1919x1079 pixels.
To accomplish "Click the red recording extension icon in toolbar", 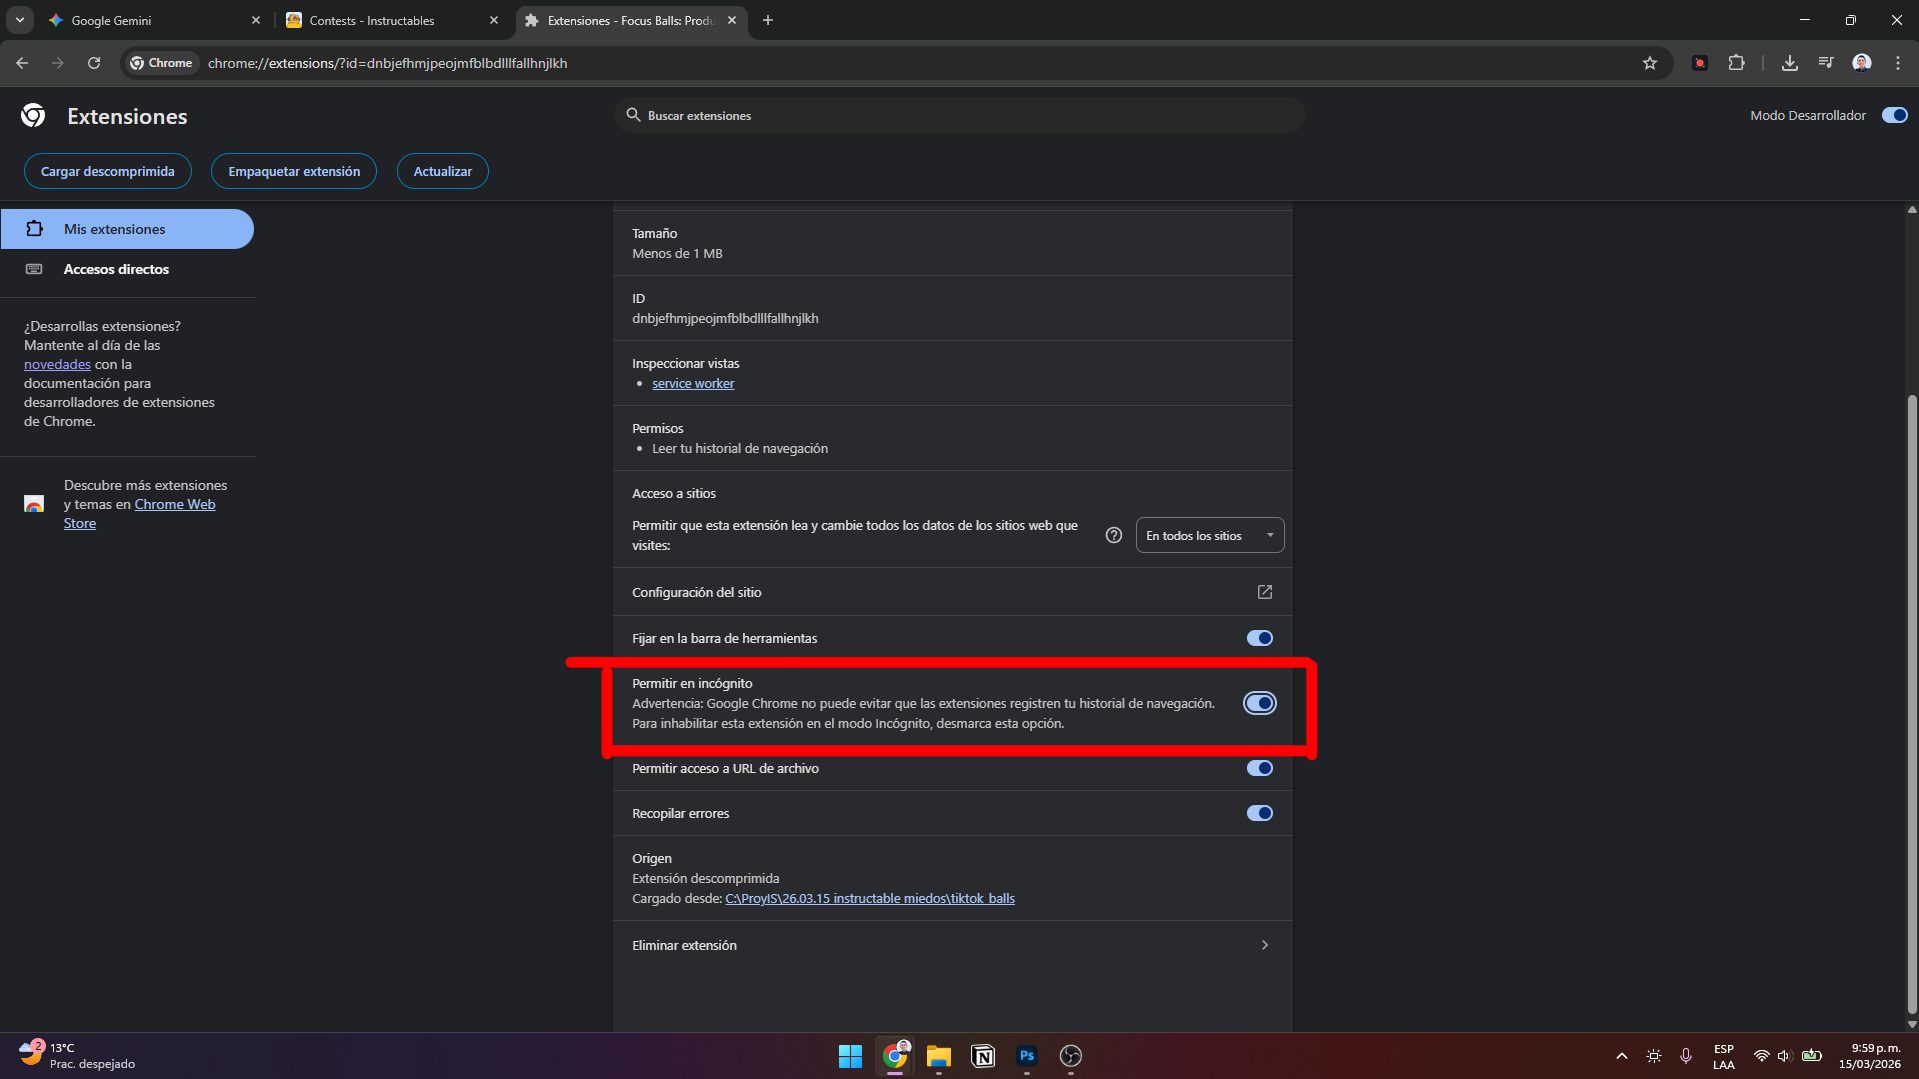I will pyautogui.click(x=1700, y=63).
